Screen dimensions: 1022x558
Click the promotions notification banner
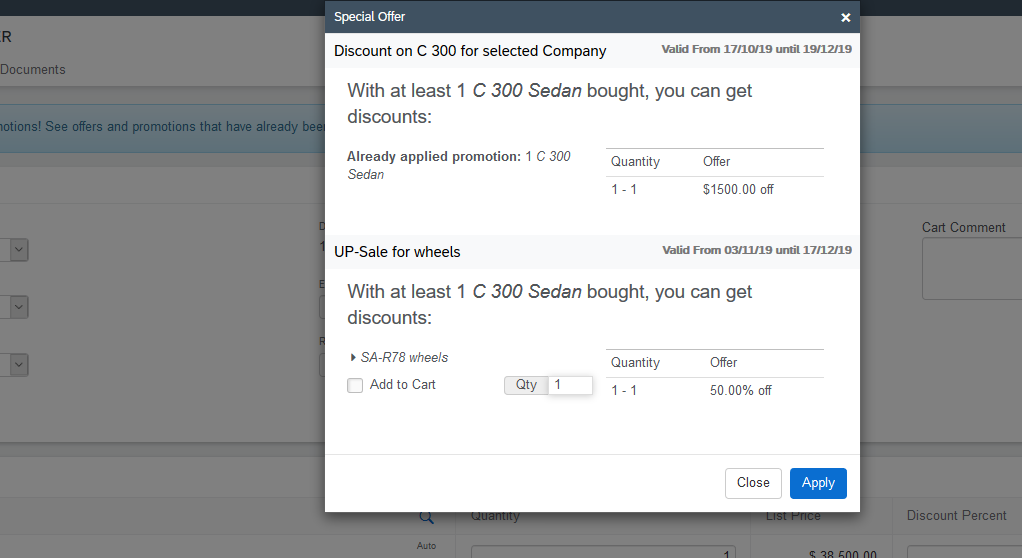162,128
